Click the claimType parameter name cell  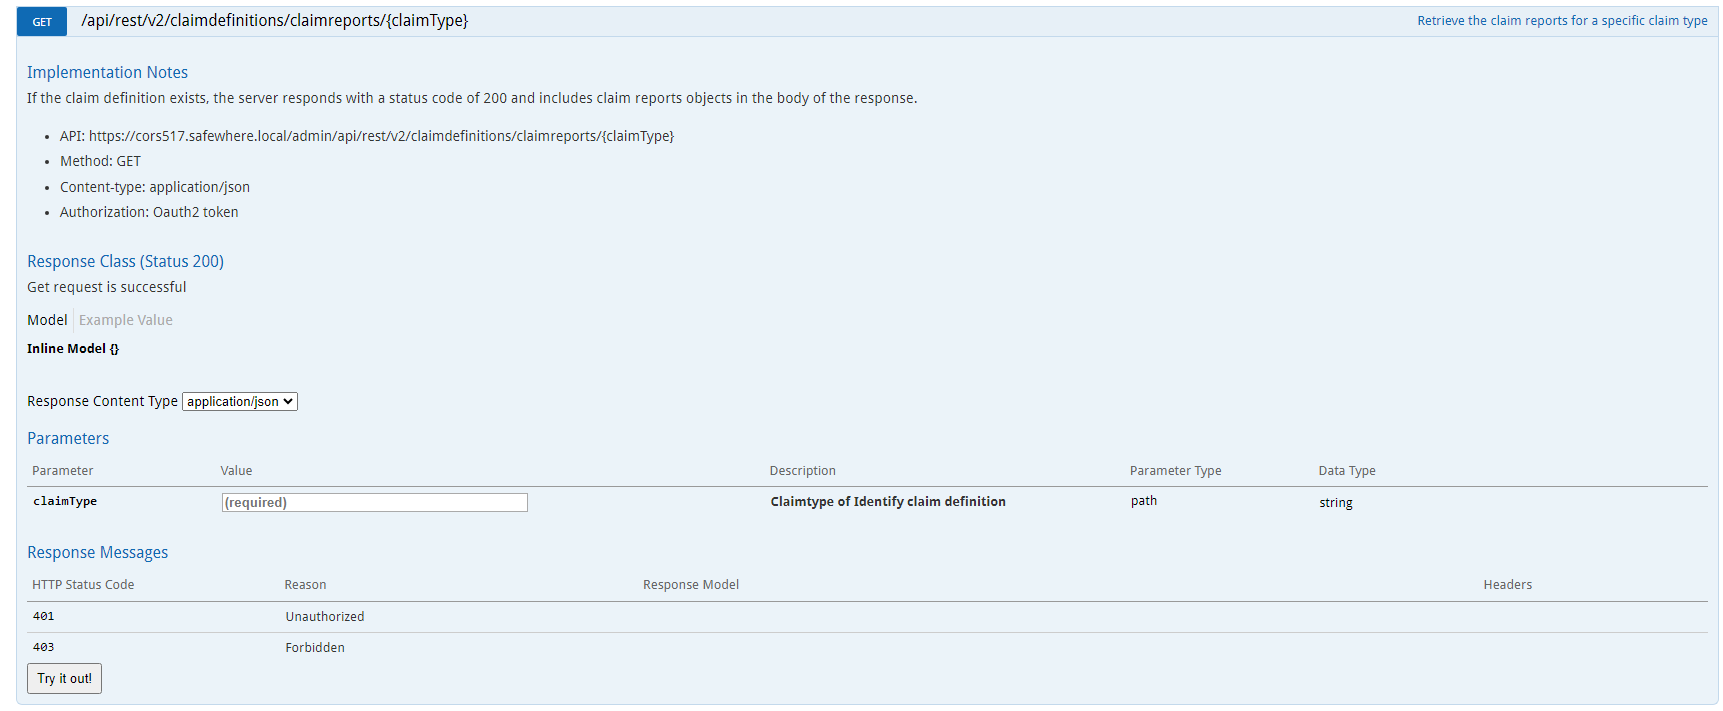coord(65,501)
